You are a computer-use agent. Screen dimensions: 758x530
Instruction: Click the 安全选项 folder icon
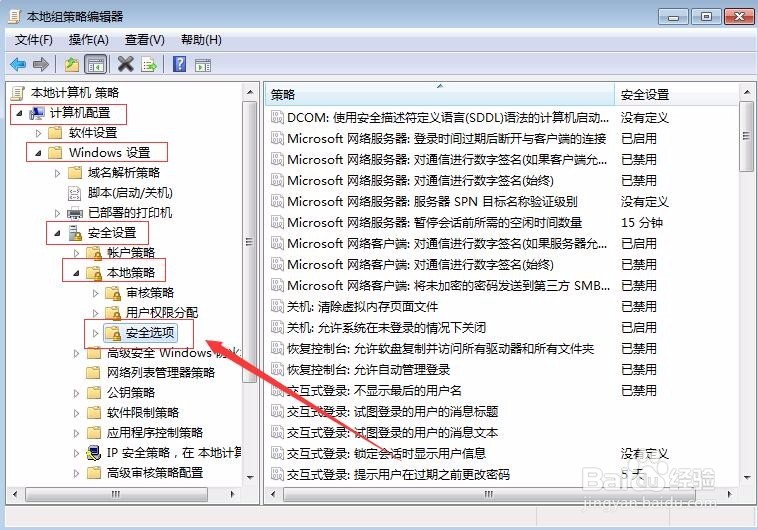coord(113,333)
